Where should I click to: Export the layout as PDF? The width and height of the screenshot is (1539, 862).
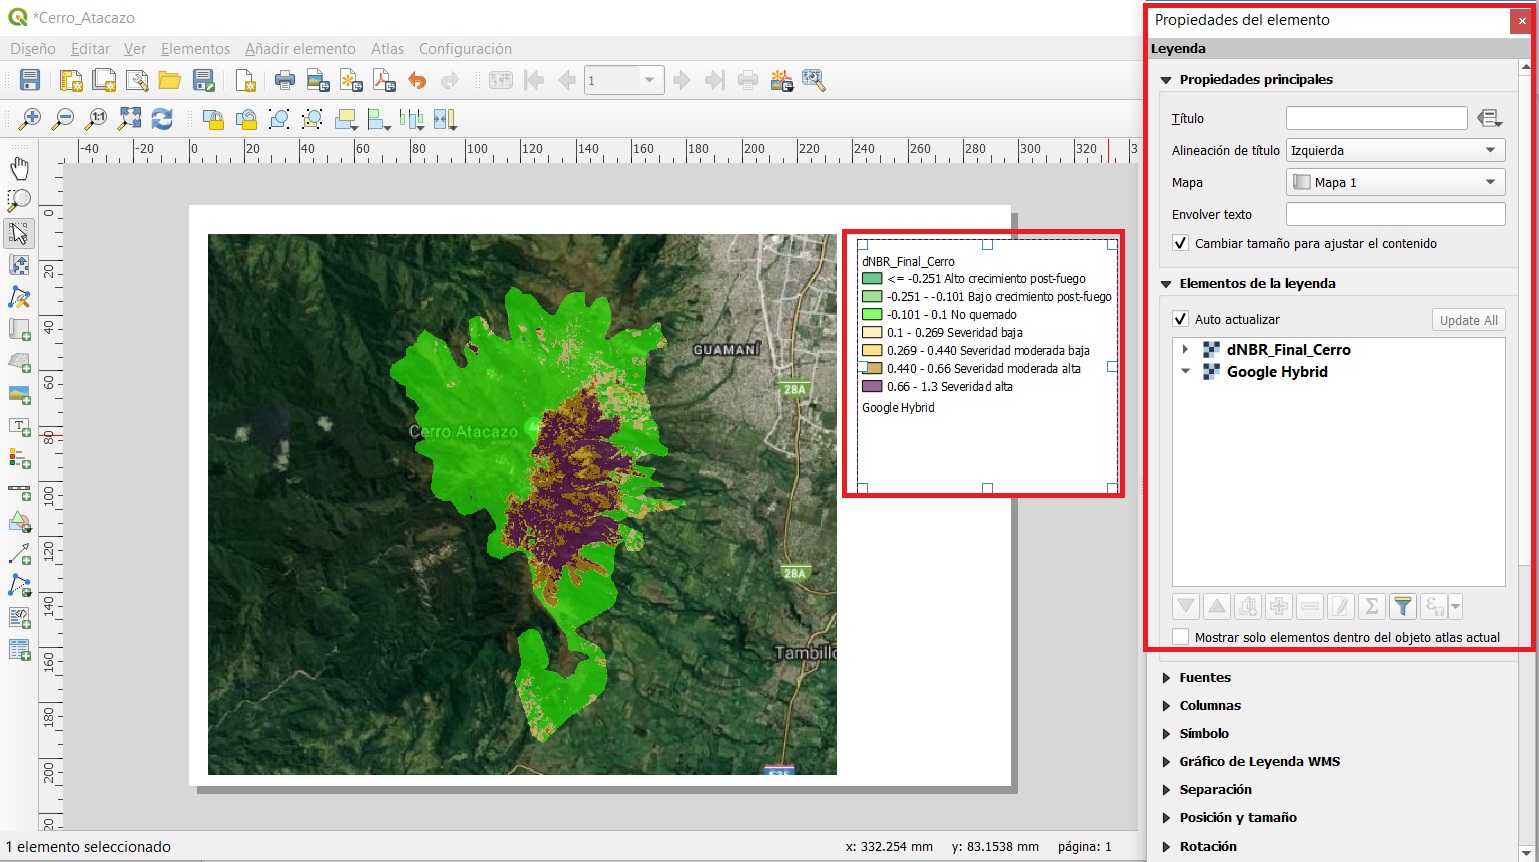pos(384,81)
